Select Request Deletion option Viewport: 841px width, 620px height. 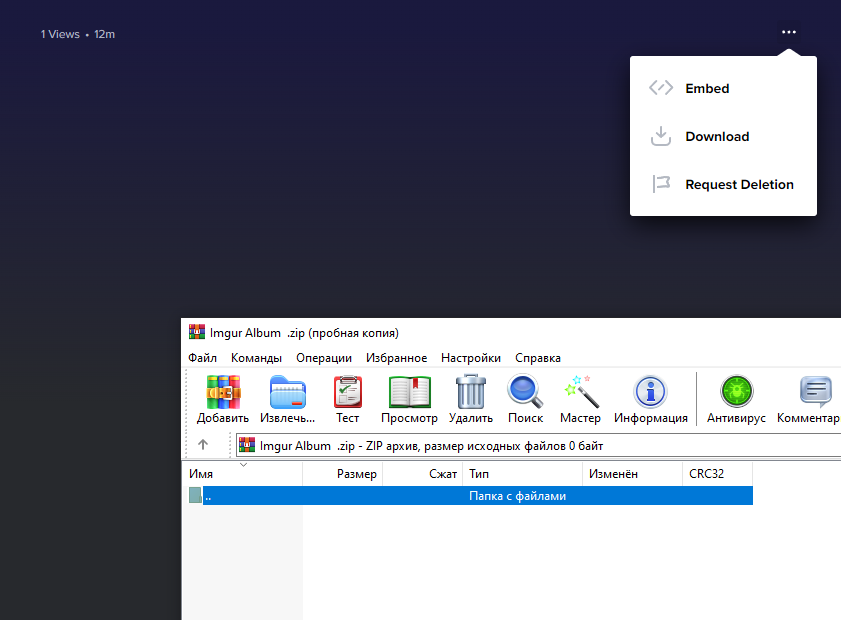tap(738, 185)
